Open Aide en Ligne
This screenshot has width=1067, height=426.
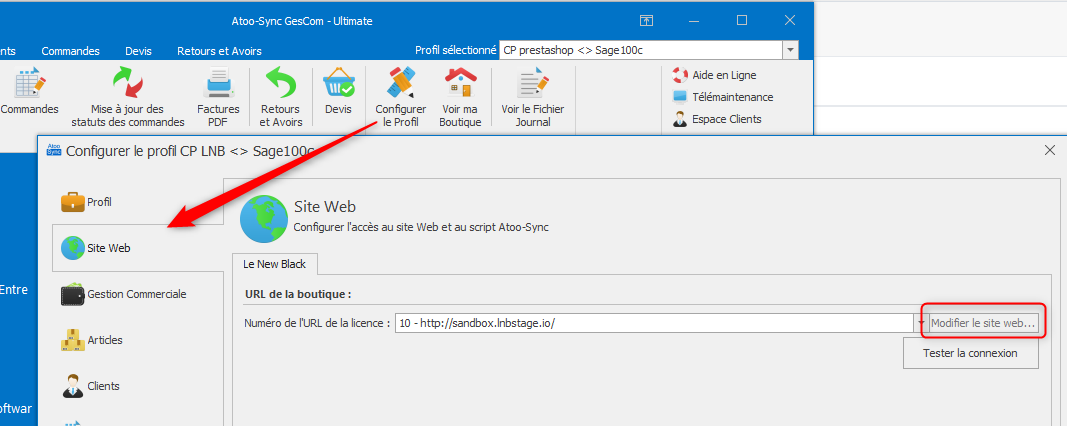tap(715, 75)
